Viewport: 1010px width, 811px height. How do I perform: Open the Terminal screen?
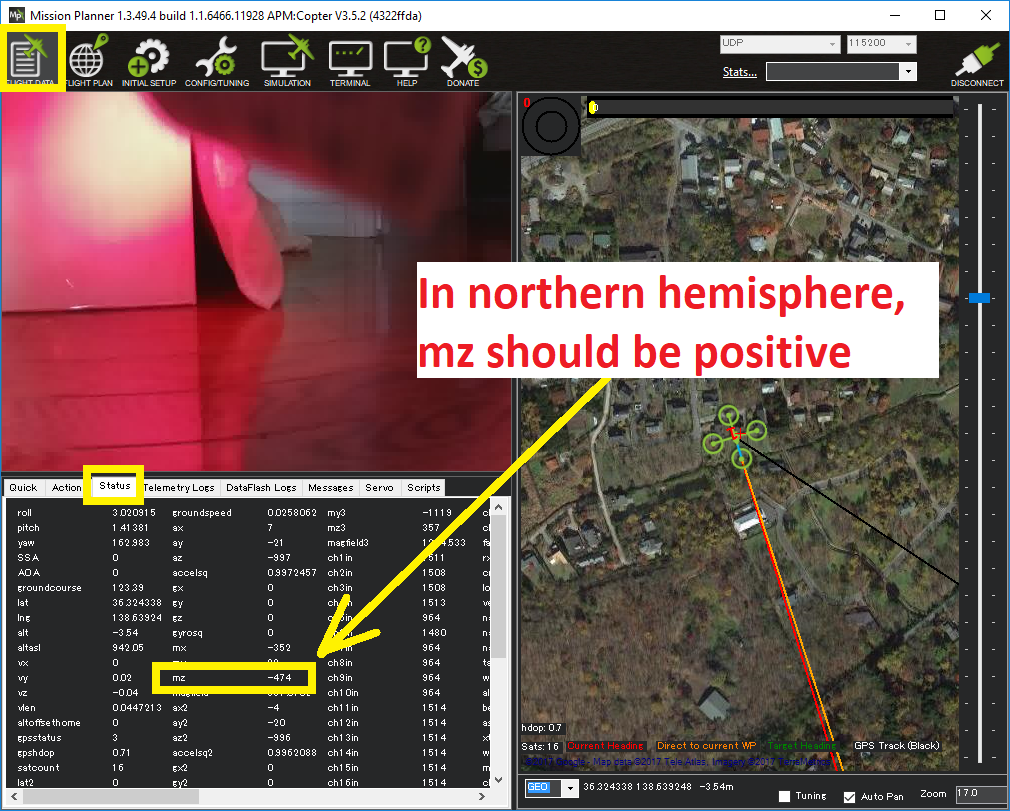(350, 63)
